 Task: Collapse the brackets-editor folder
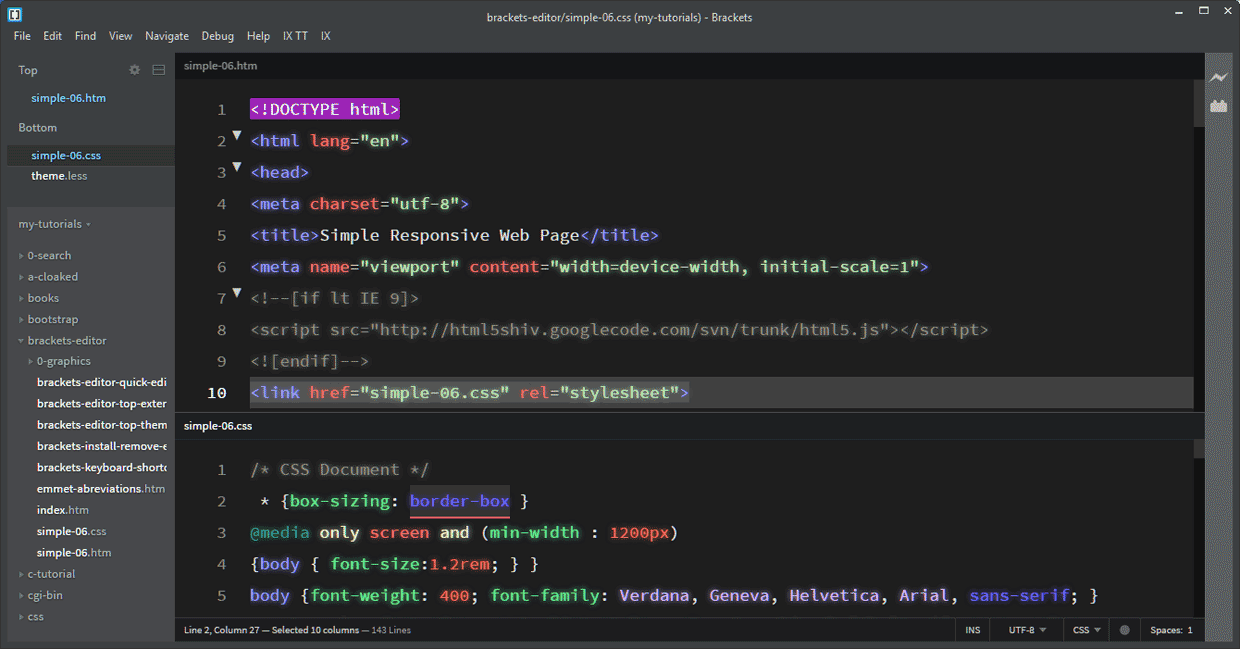point(66,340)
